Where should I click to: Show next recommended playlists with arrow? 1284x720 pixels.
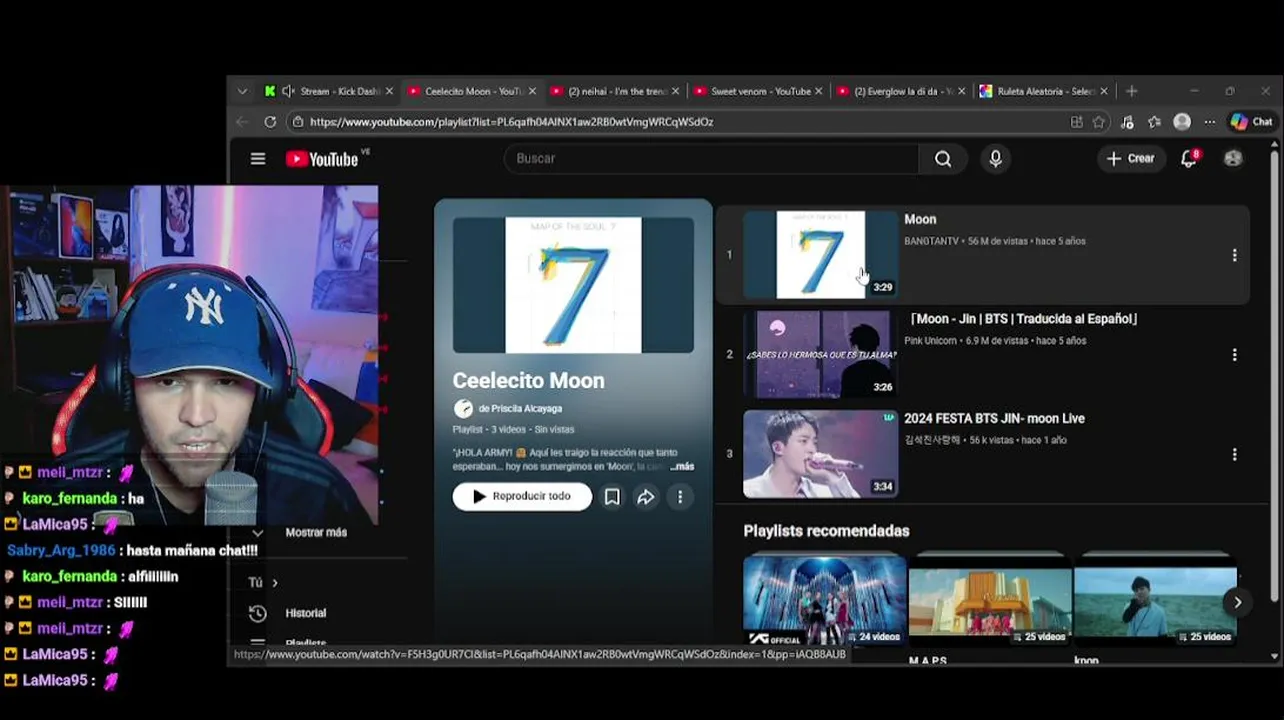pyautogui.click(x=1237, y=602)
